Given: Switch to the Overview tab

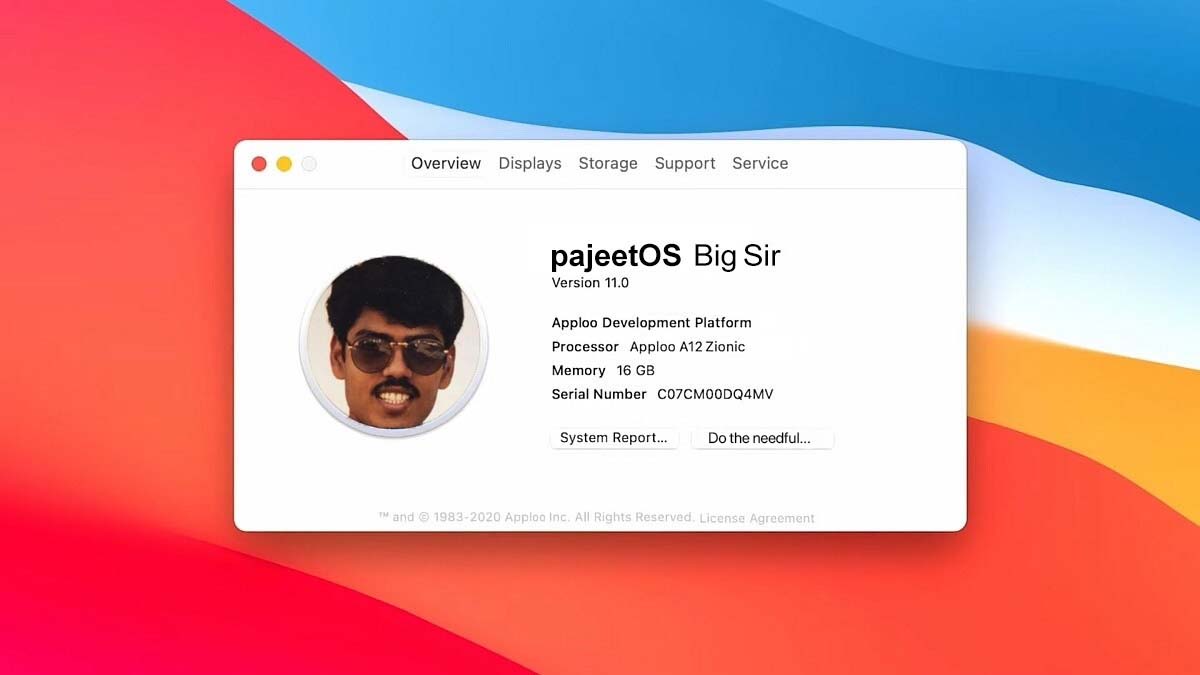Looking at the screenshot, I should tap(446, 163).
